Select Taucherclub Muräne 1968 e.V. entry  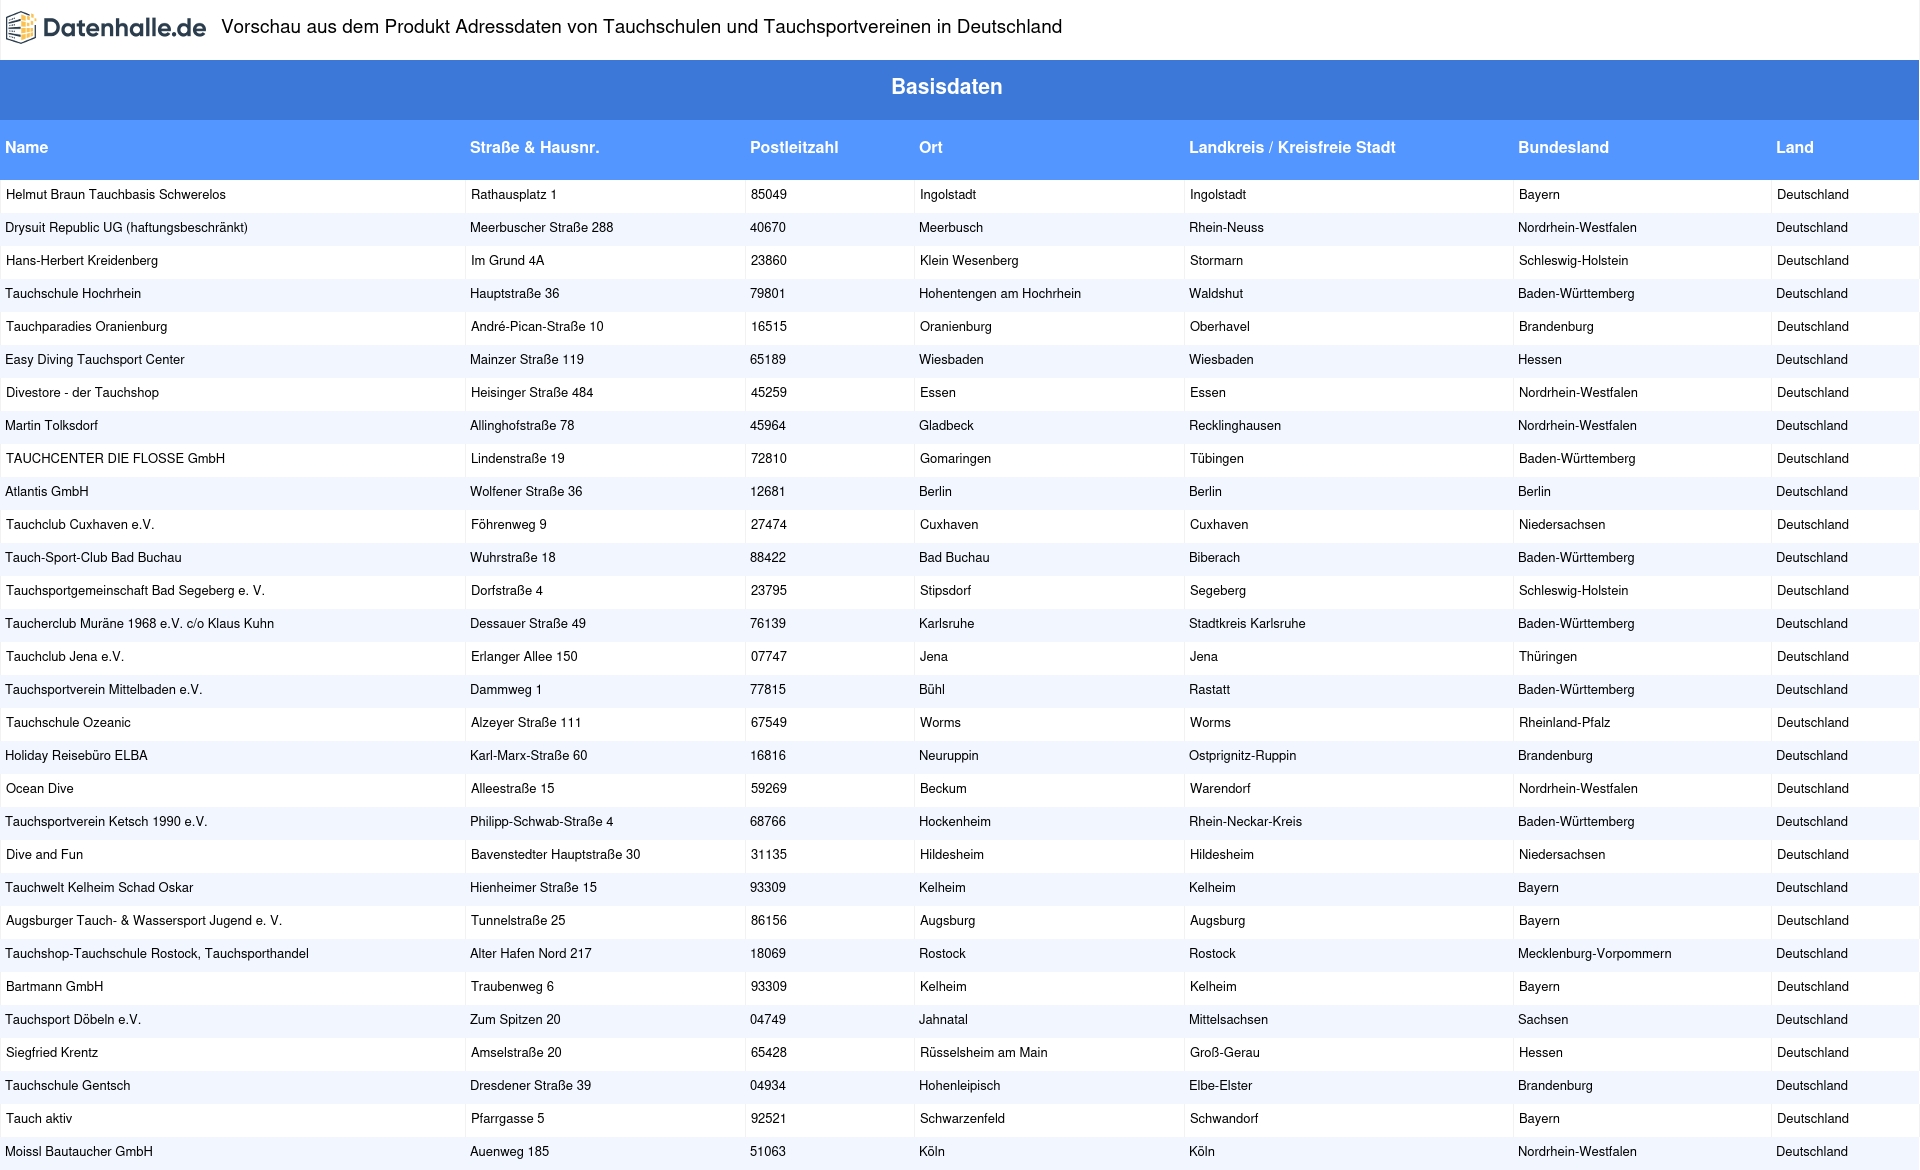click(139, 624)
